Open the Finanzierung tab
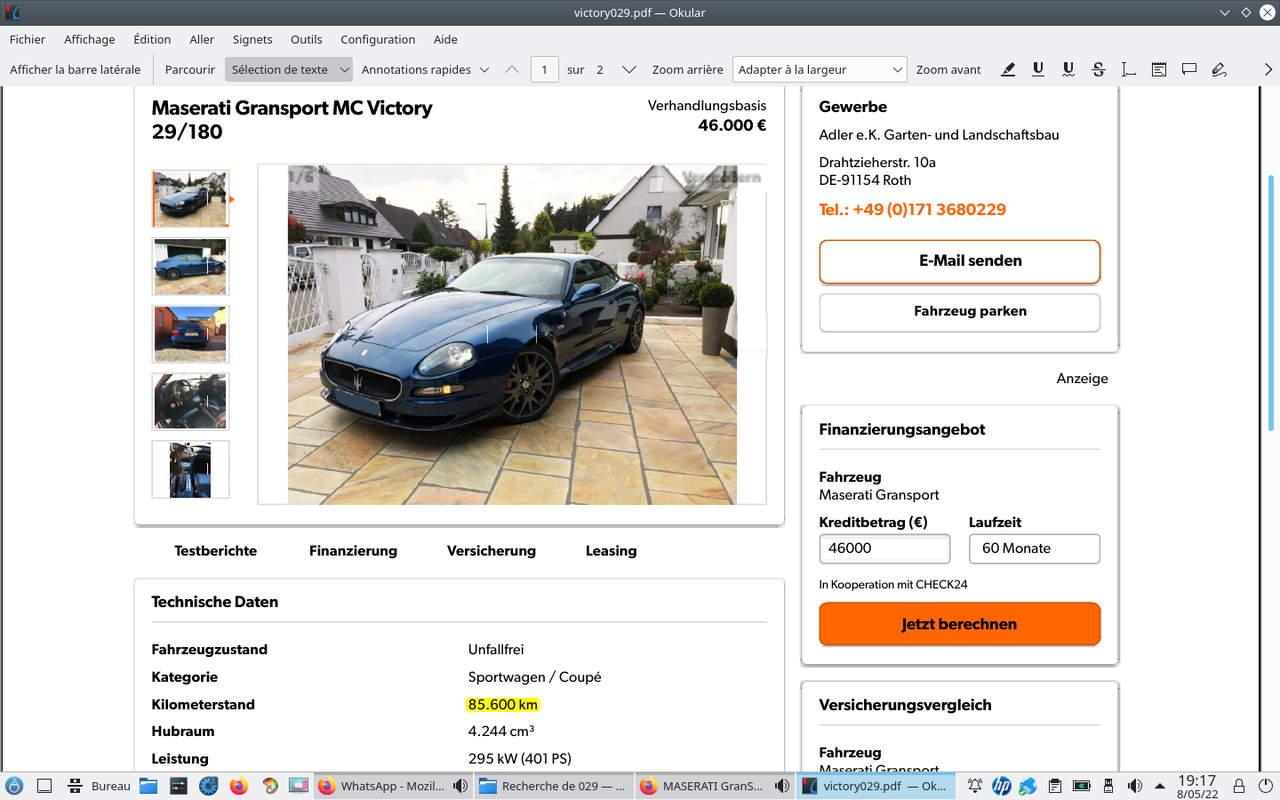Screen dimensions: 1280x800 point(353,551)
